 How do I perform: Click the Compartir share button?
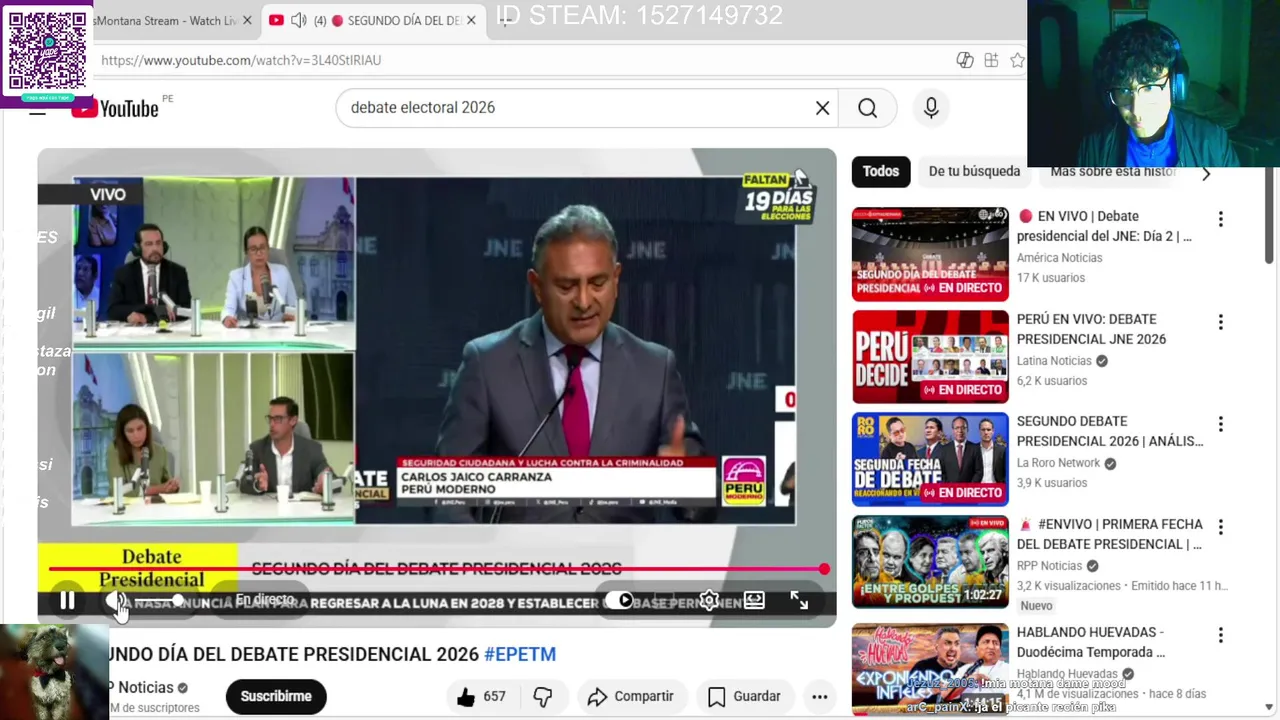[x=630, y=696]
